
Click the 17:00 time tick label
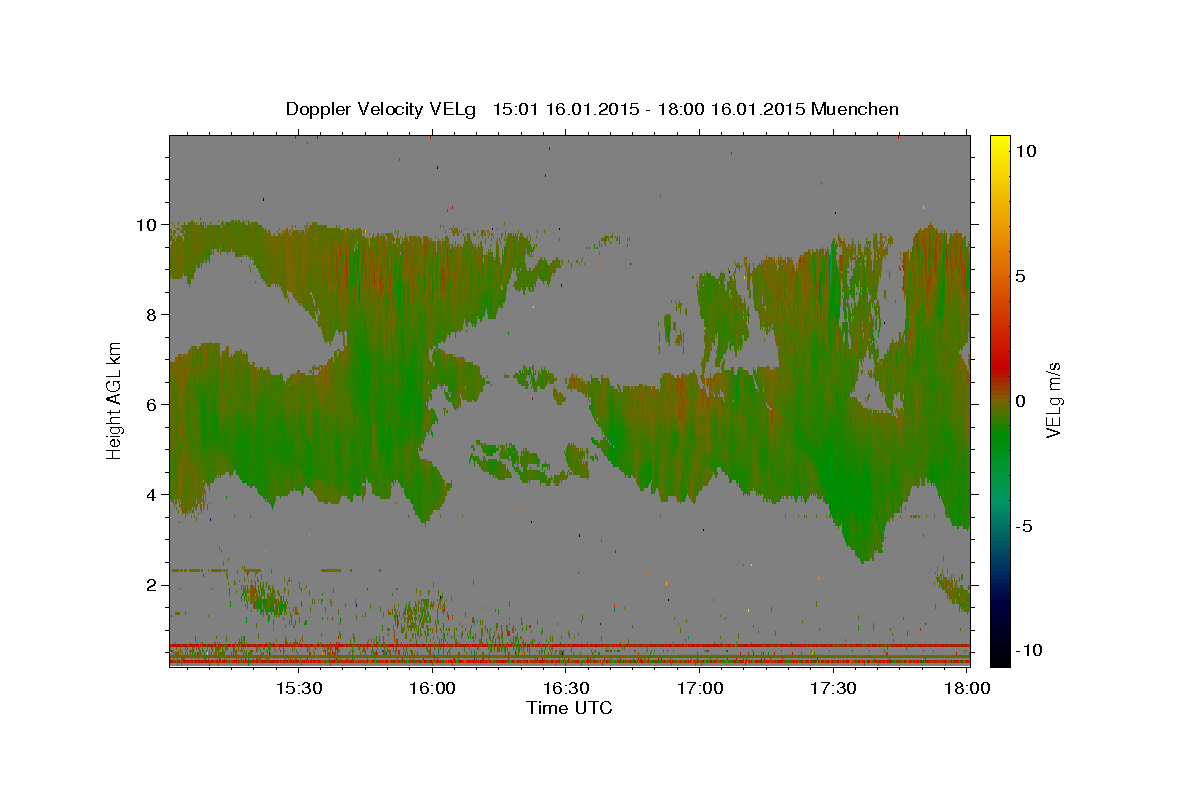click(x=700, y=689)
